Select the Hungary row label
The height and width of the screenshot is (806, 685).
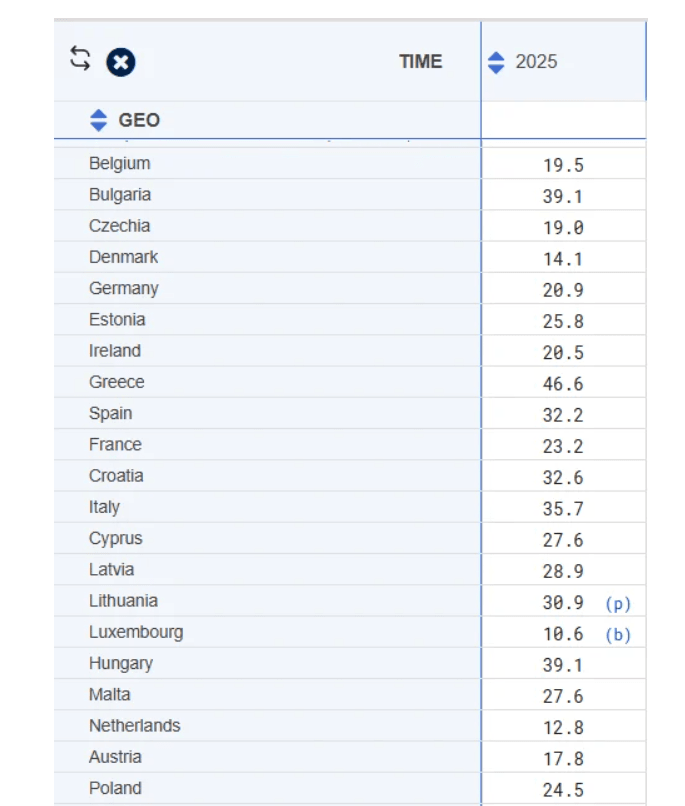pyautogui.click(x=121, y=664)
